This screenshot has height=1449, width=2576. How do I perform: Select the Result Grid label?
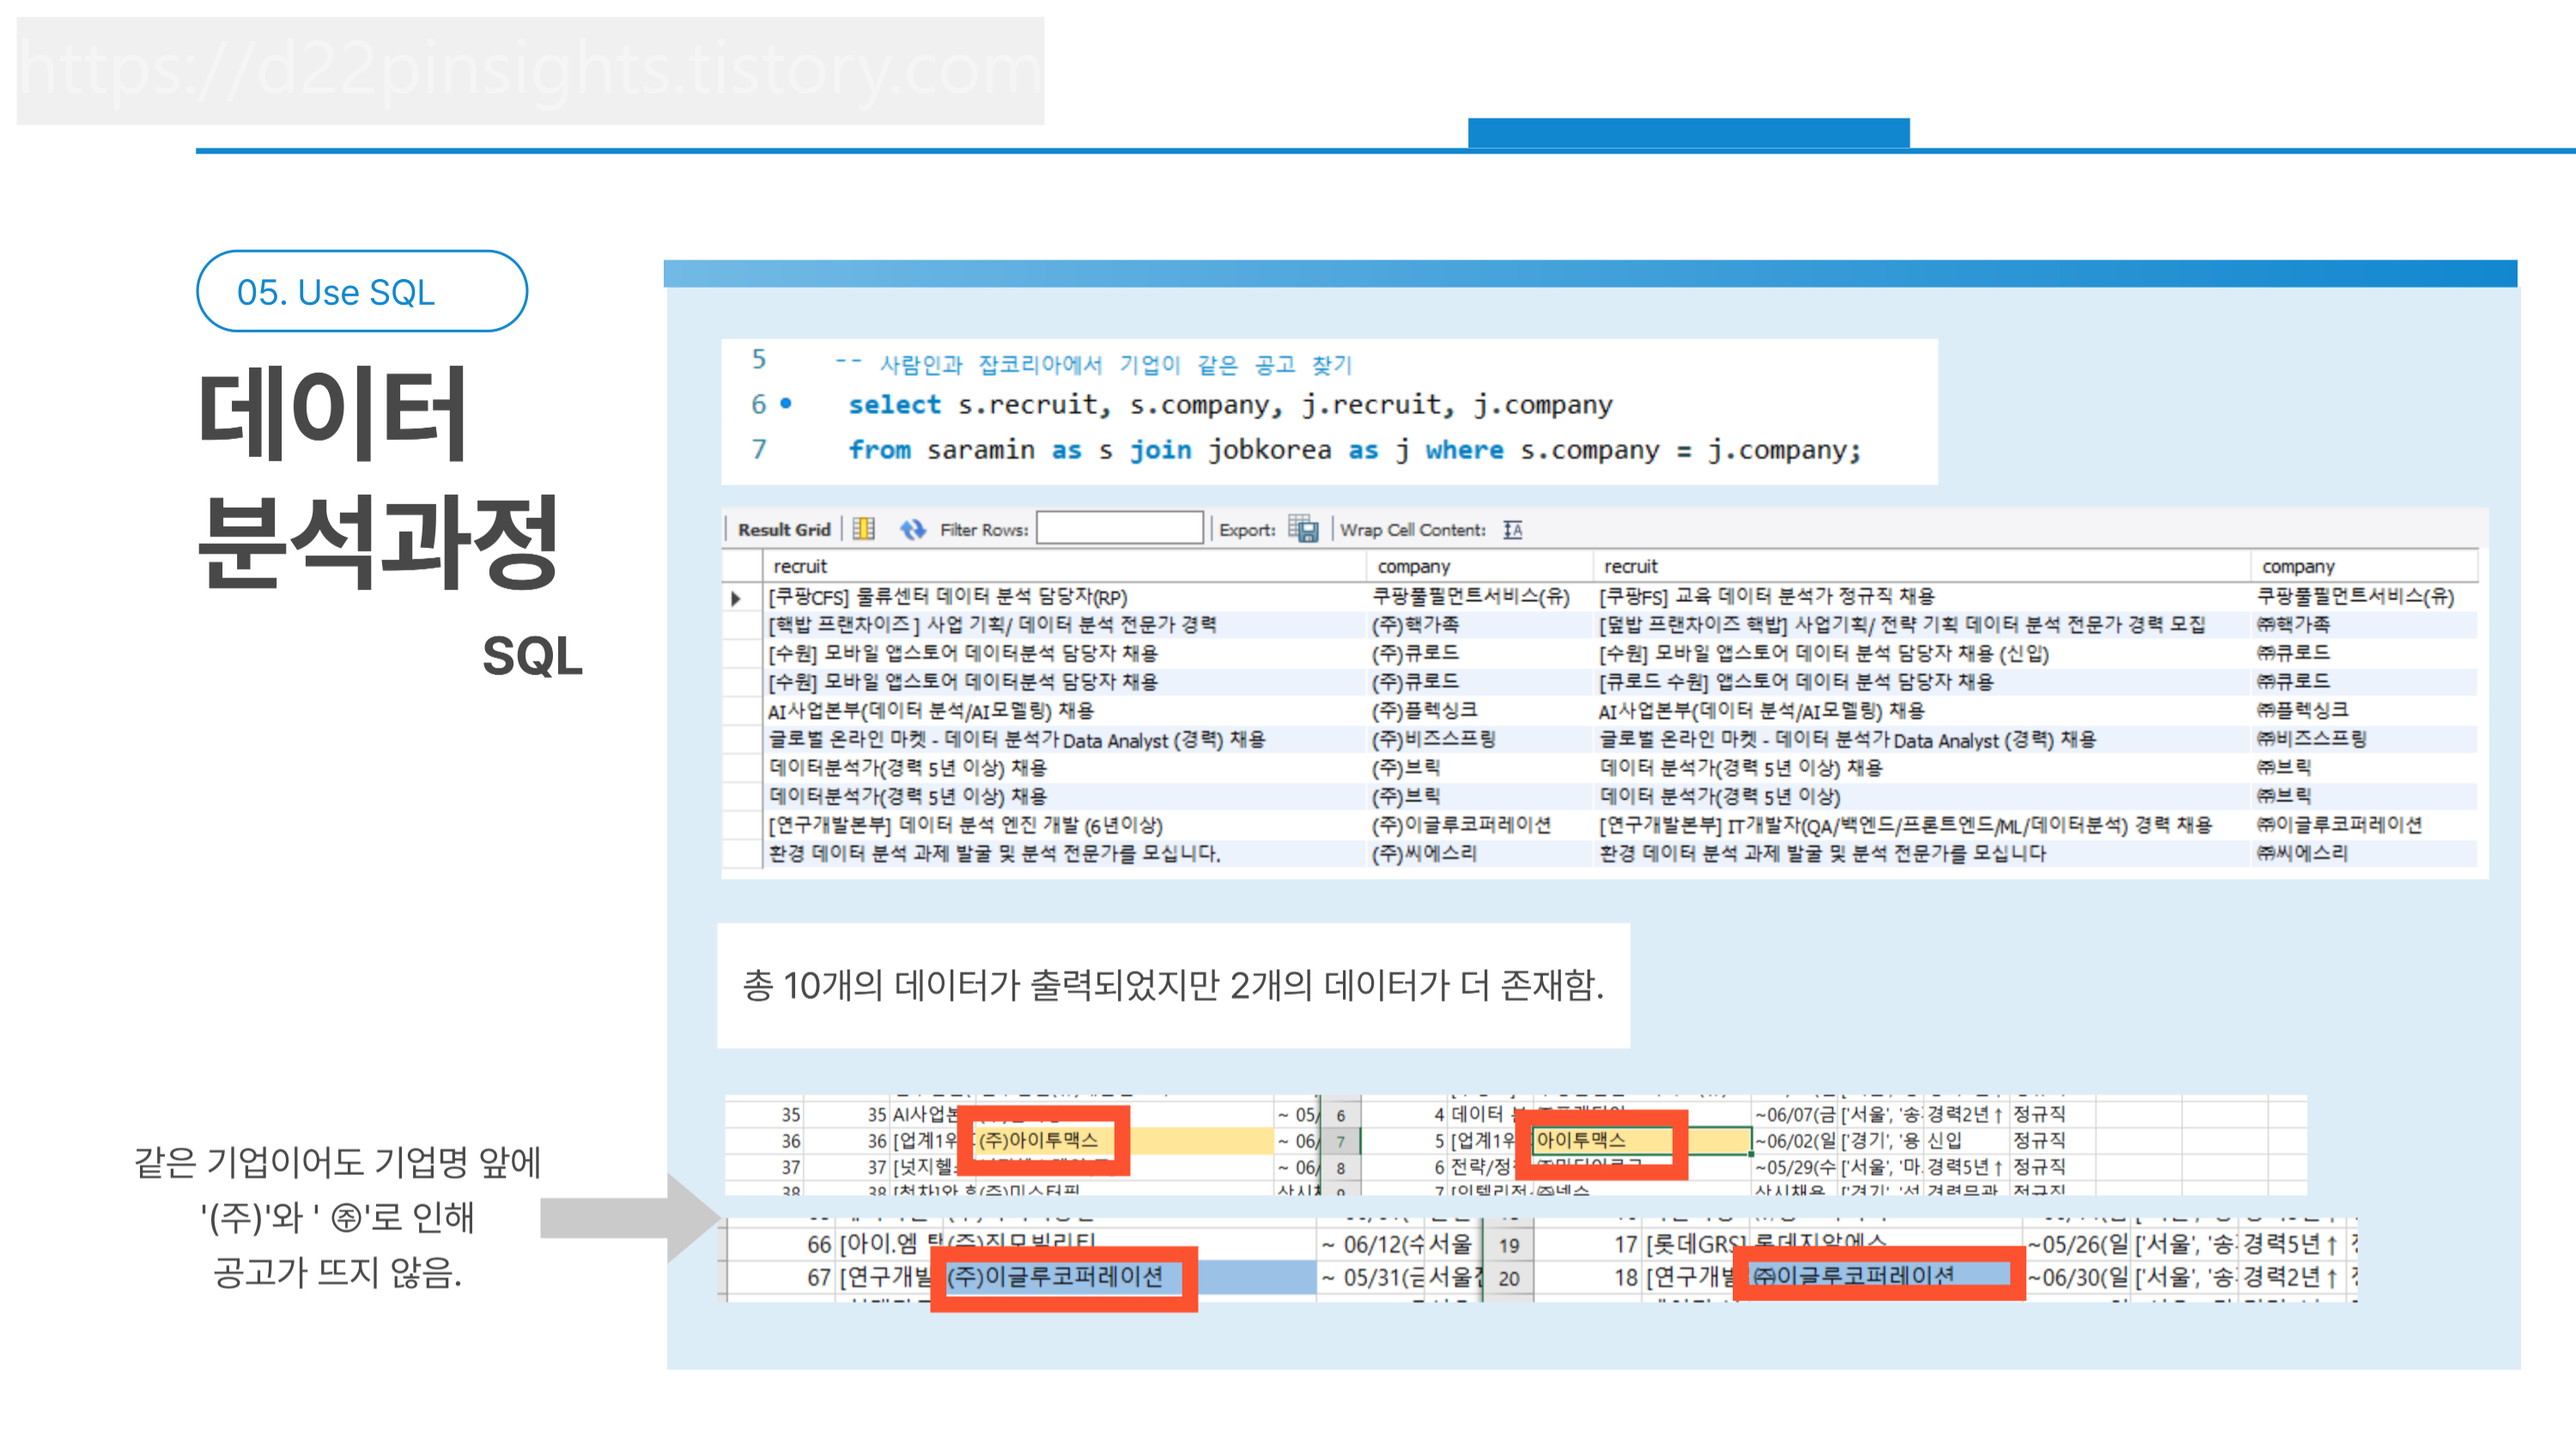click(784, 529)
